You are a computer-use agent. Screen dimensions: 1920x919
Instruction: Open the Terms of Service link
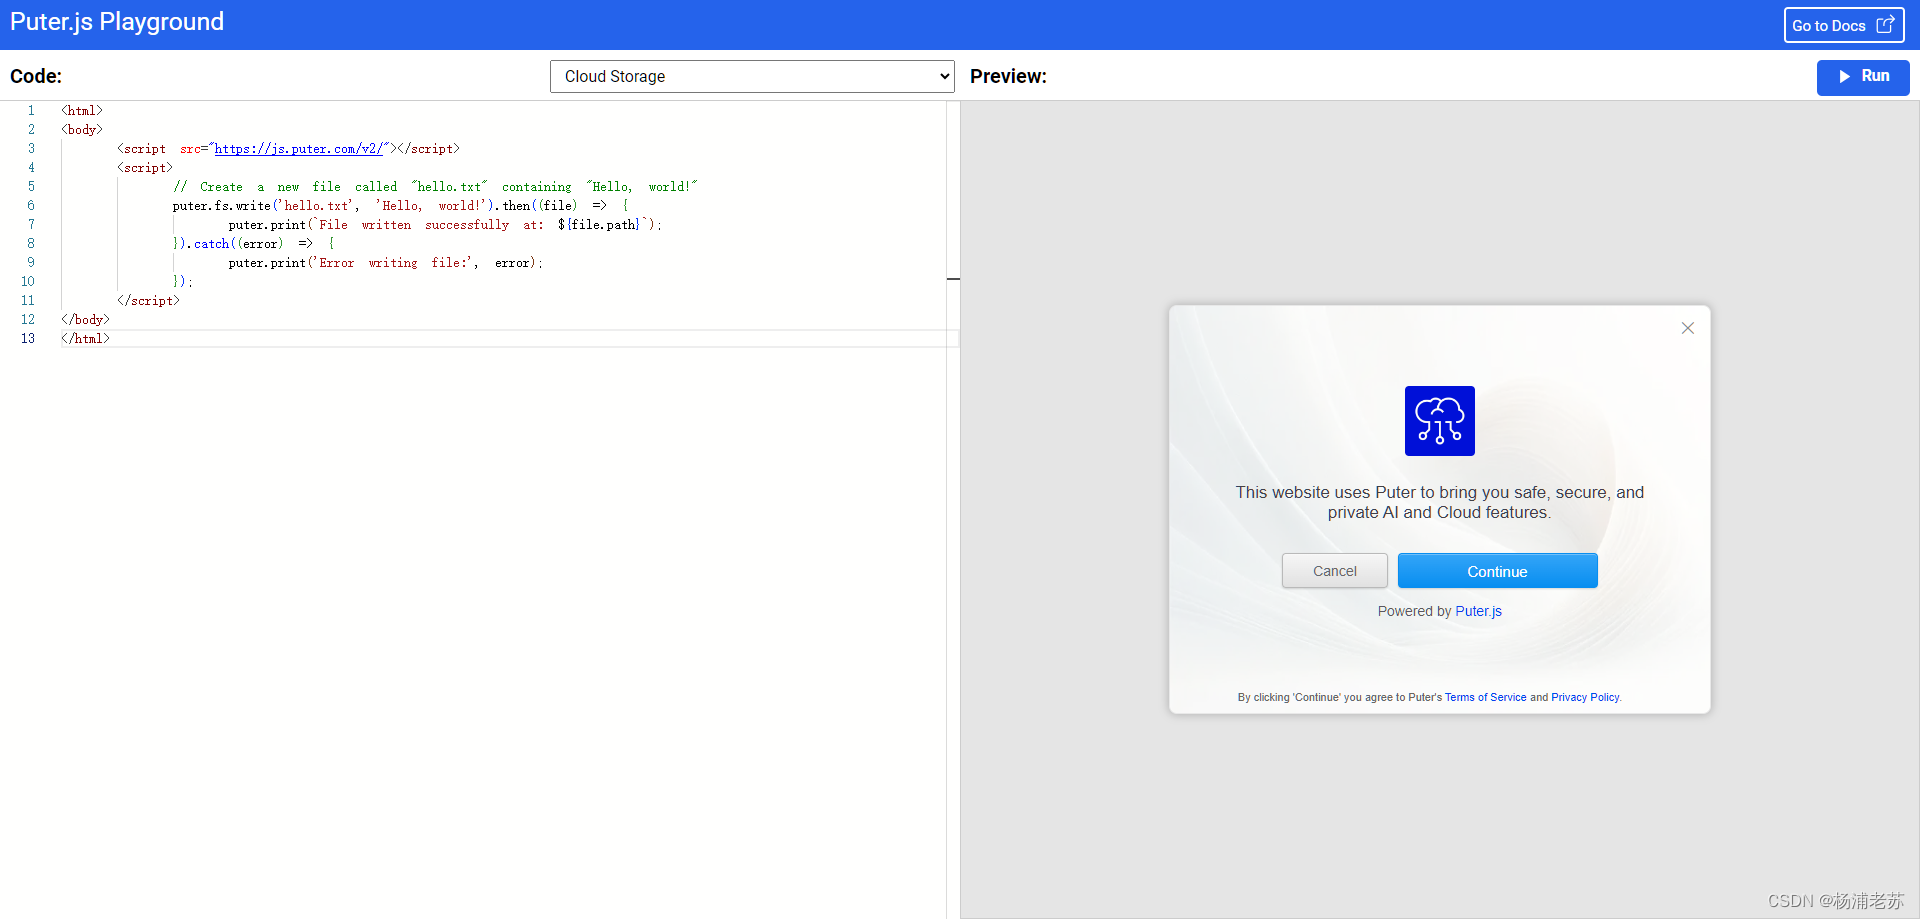point(1485,697)
